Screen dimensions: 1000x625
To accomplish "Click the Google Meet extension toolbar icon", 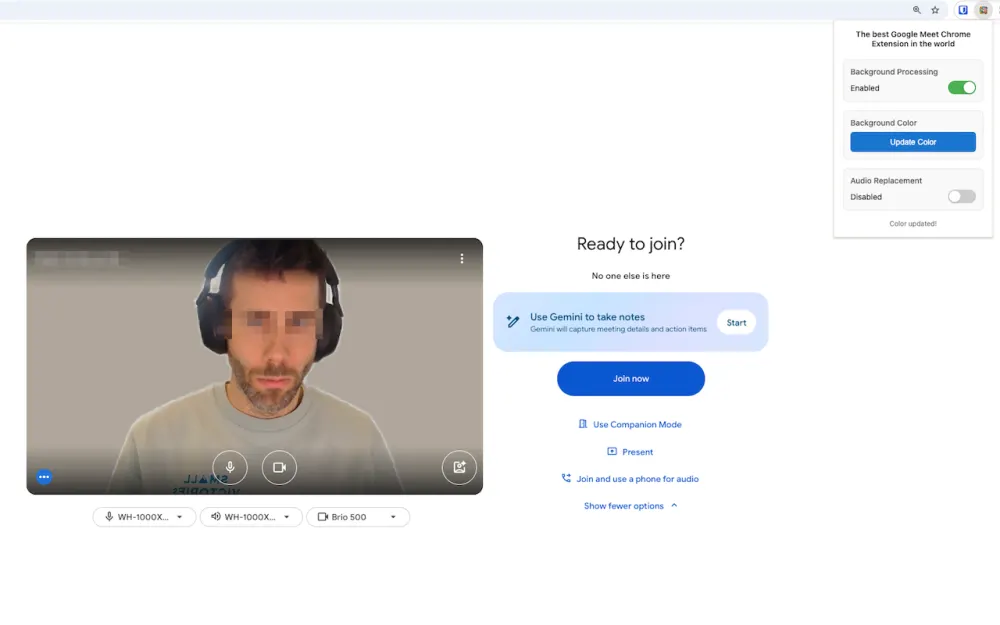I will 983,10.
